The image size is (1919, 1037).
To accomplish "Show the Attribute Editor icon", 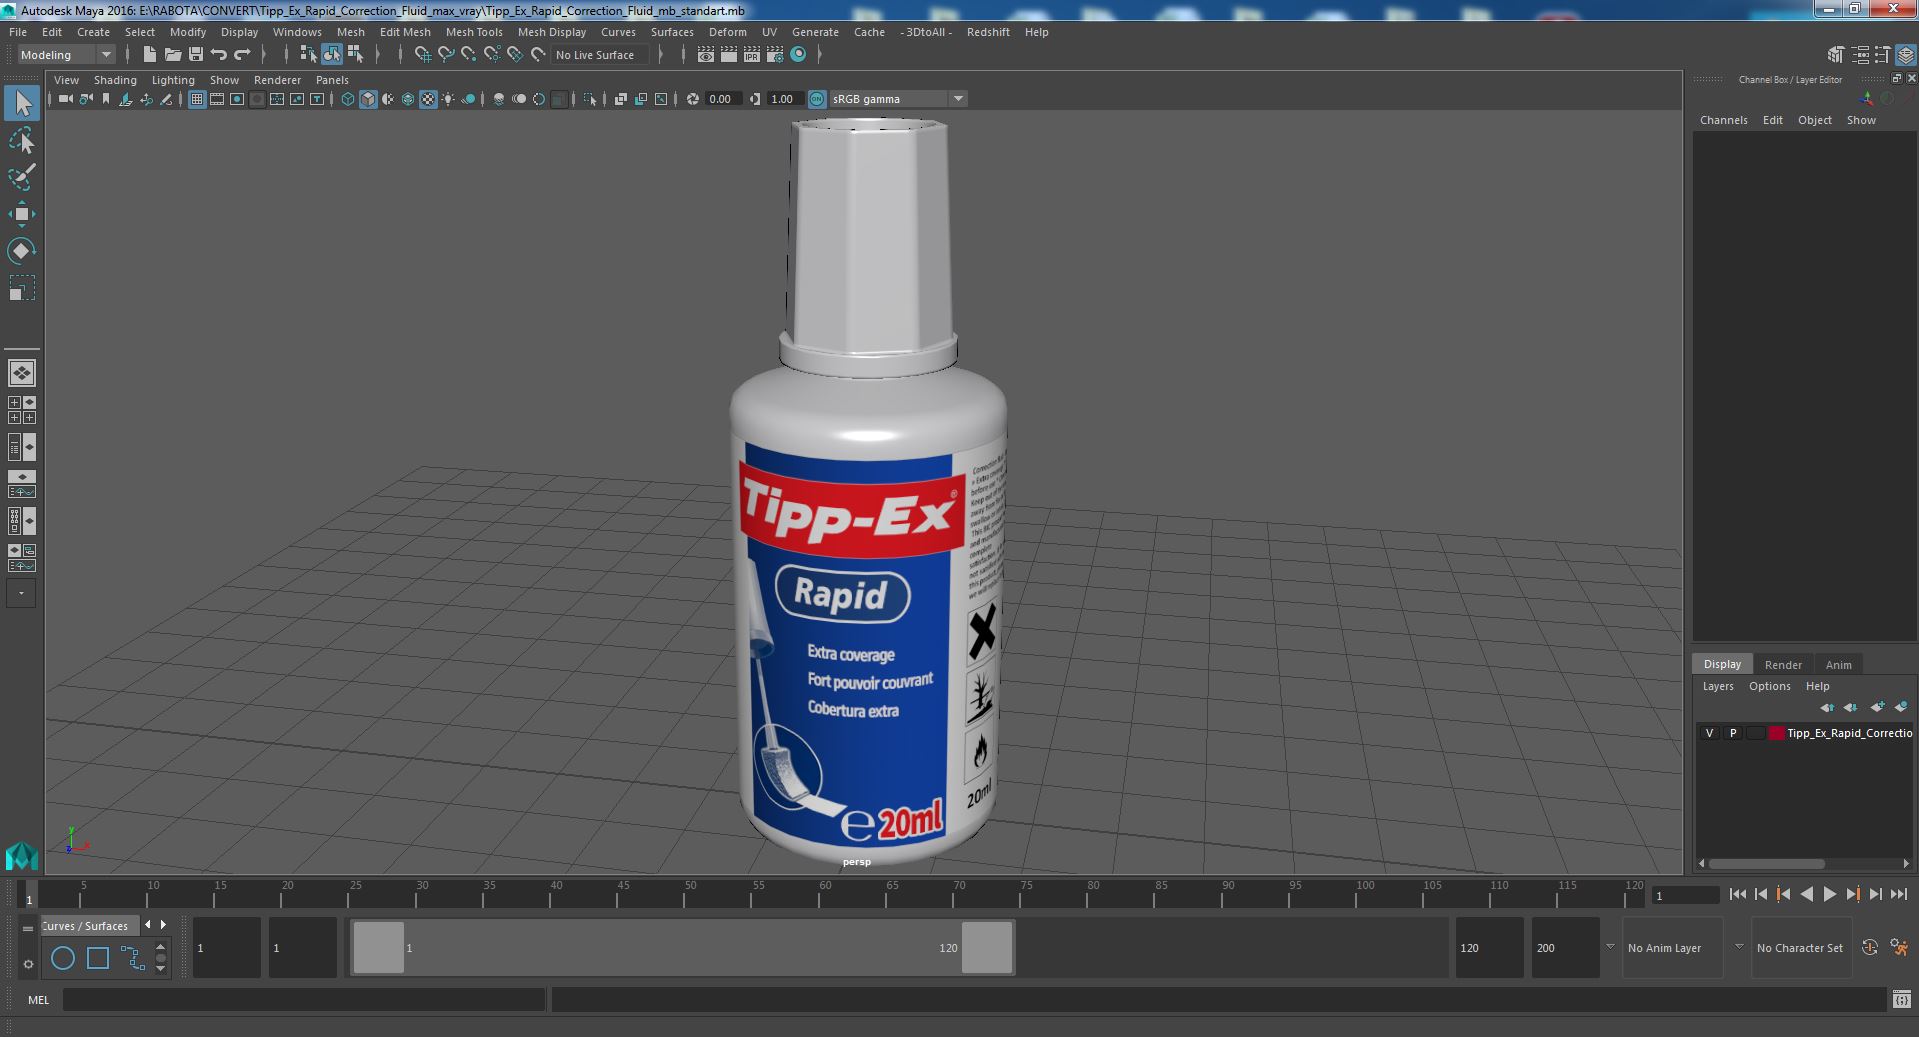I will [1859, 55].
